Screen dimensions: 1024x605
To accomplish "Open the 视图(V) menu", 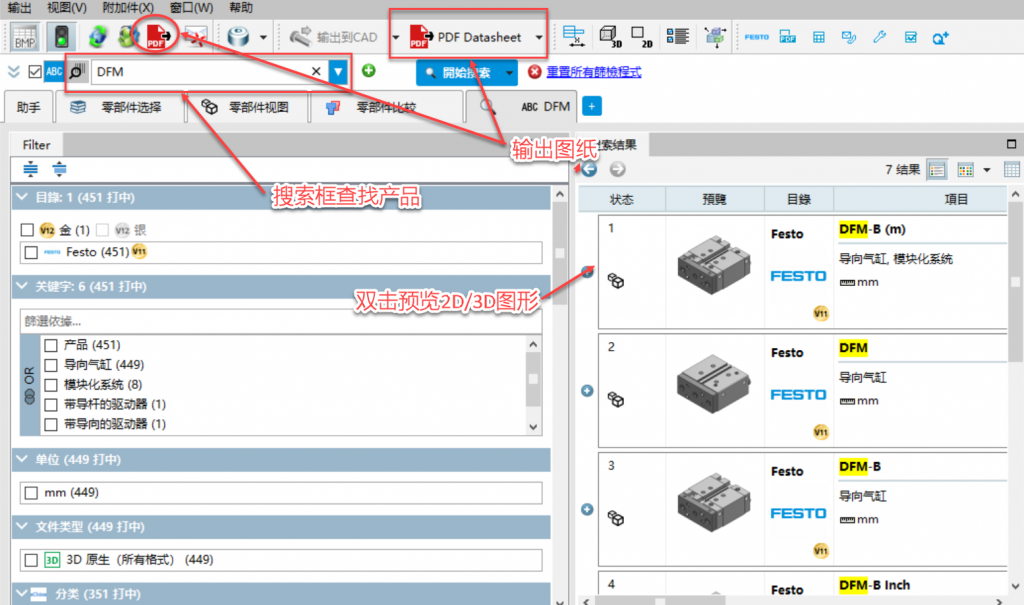I will [x=66, y=8].
